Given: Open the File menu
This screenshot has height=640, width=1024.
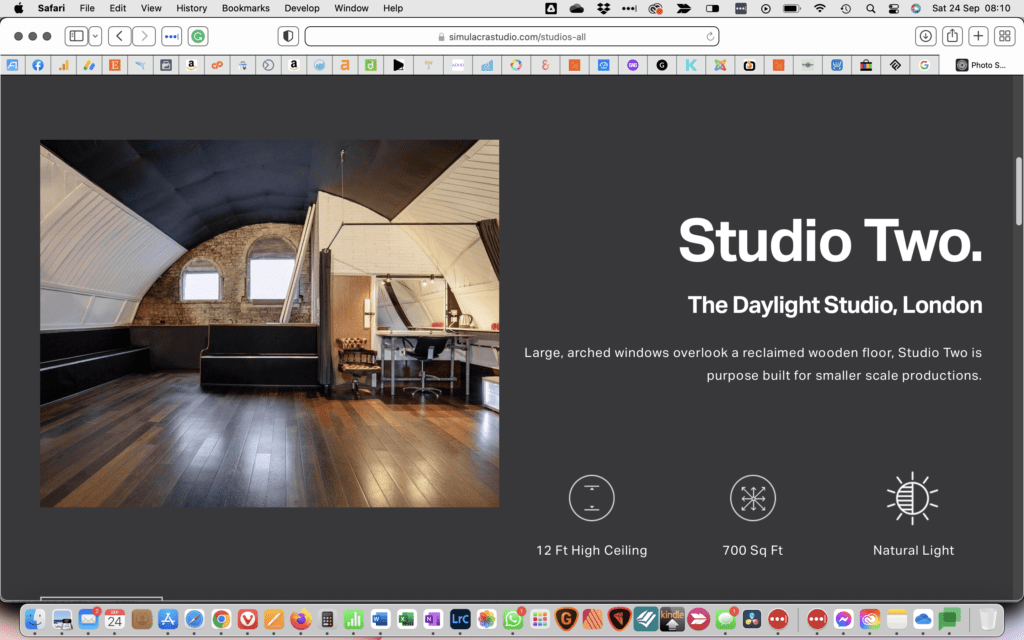Looking at the screenshot, I should [x=87, y=8].
